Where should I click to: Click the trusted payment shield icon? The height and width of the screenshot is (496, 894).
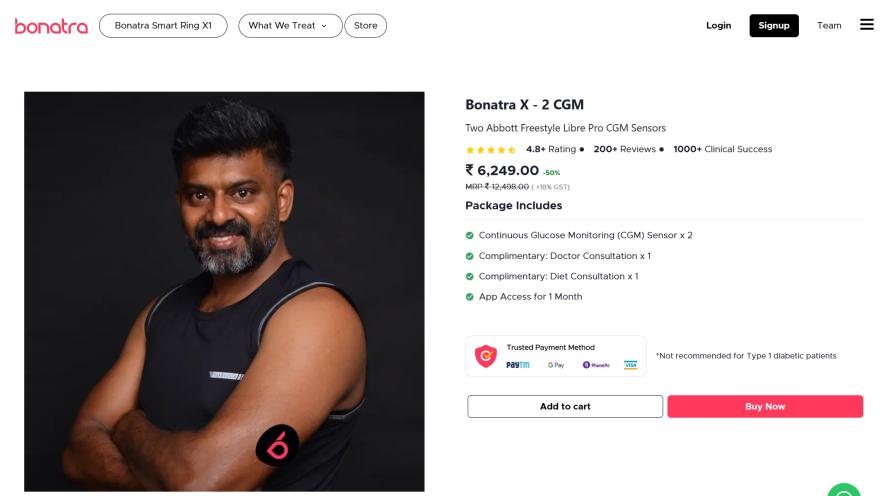point(485,355)
